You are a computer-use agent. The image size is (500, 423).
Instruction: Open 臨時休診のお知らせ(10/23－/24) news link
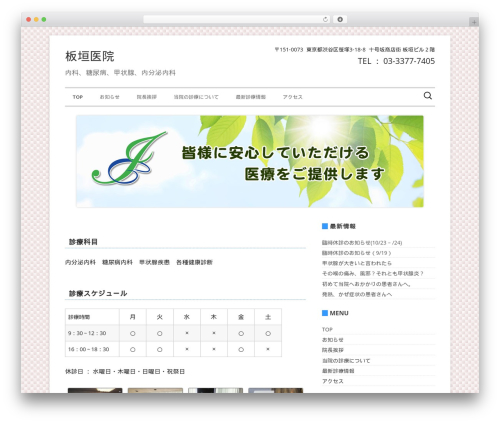(x=362, y=243)
